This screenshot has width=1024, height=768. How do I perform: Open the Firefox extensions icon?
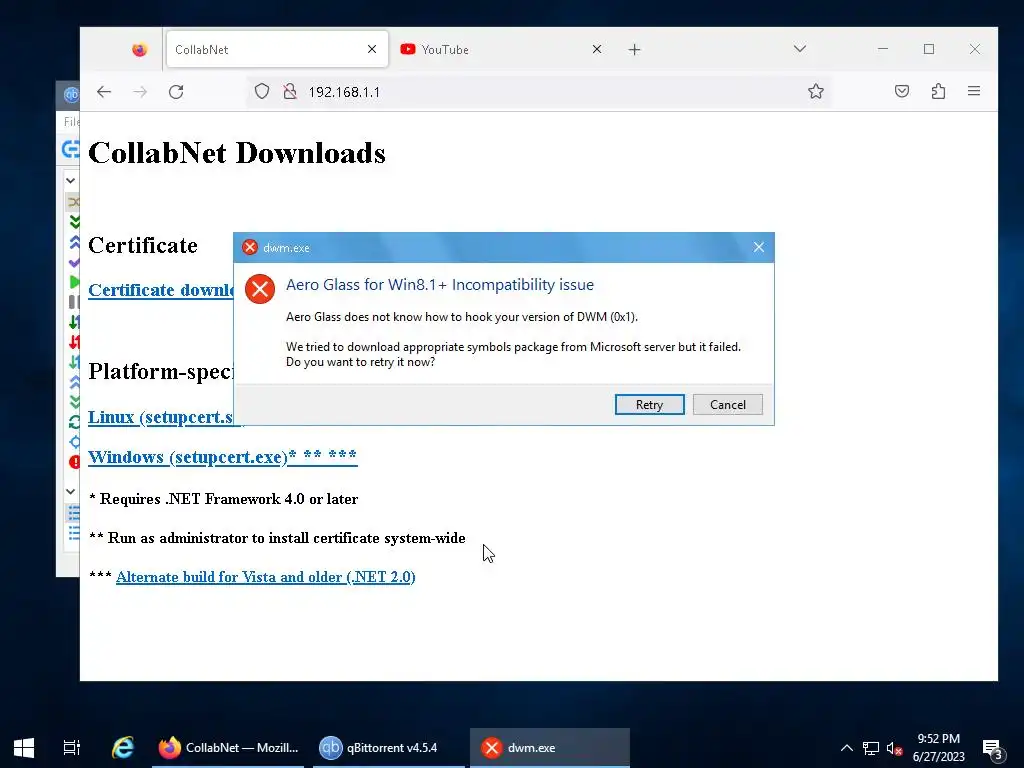938,91
